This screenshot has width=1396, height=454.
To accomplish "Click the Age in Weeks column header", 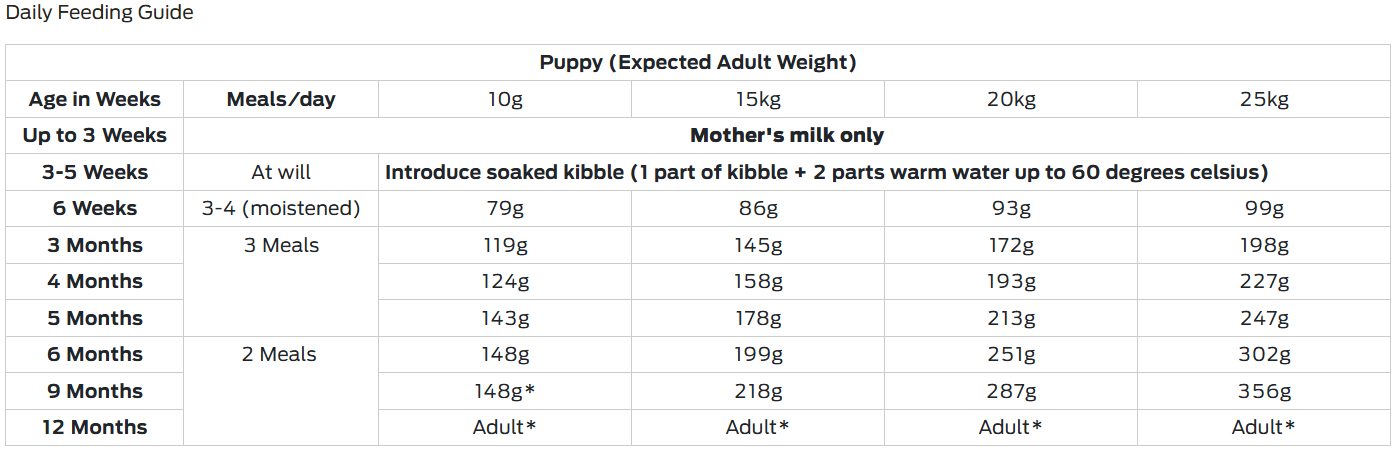I will pos(95,99).
